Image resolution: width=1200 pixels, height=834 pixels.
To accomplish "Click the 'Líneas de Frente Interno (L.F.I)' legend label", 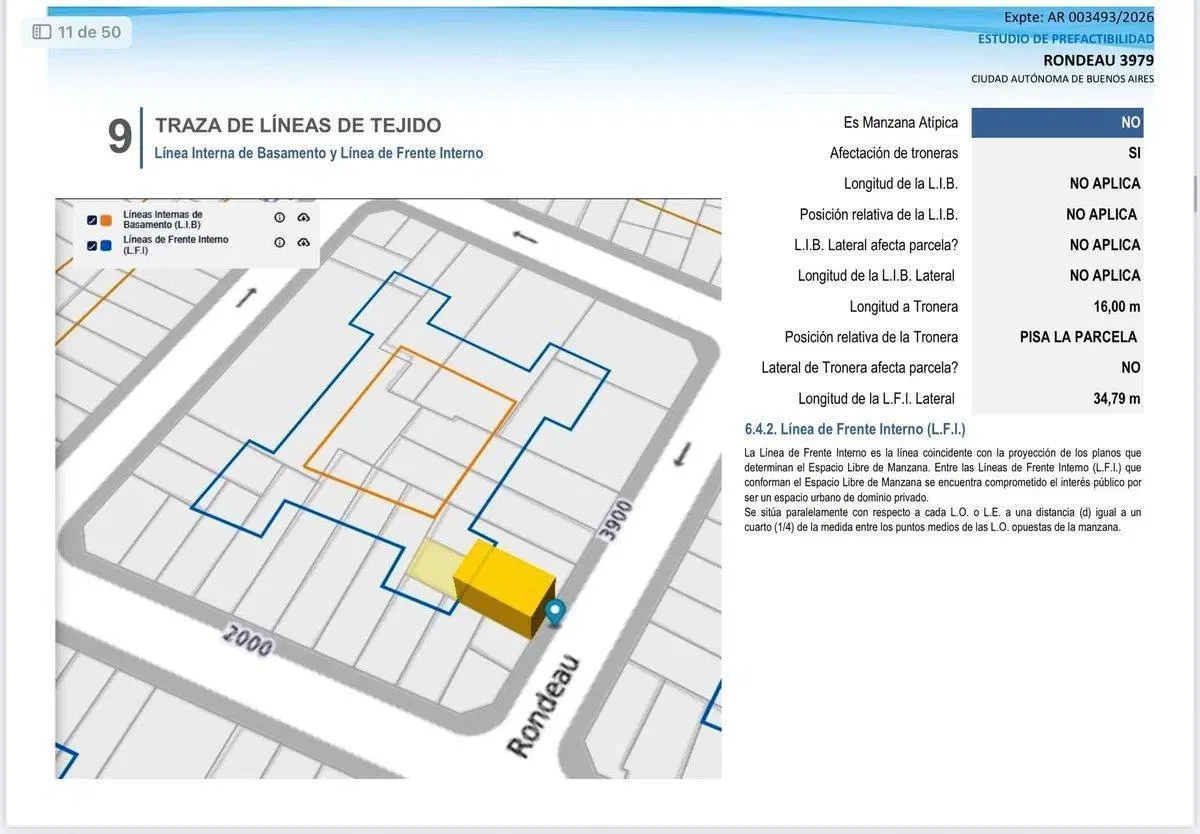I will tap(175, 244).
